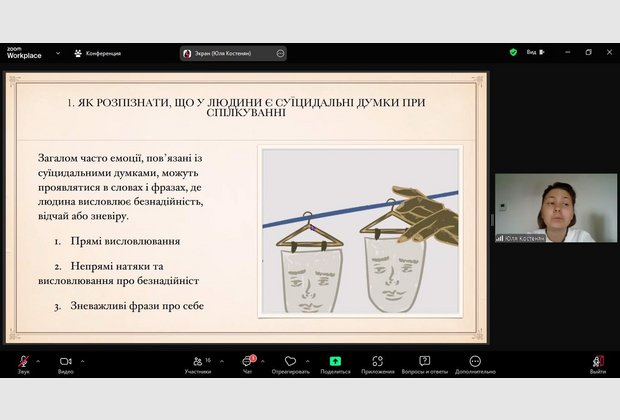Click the green encryption shield icon
Viewport: 620px width, 420px height.
click(x=513, y=52)
